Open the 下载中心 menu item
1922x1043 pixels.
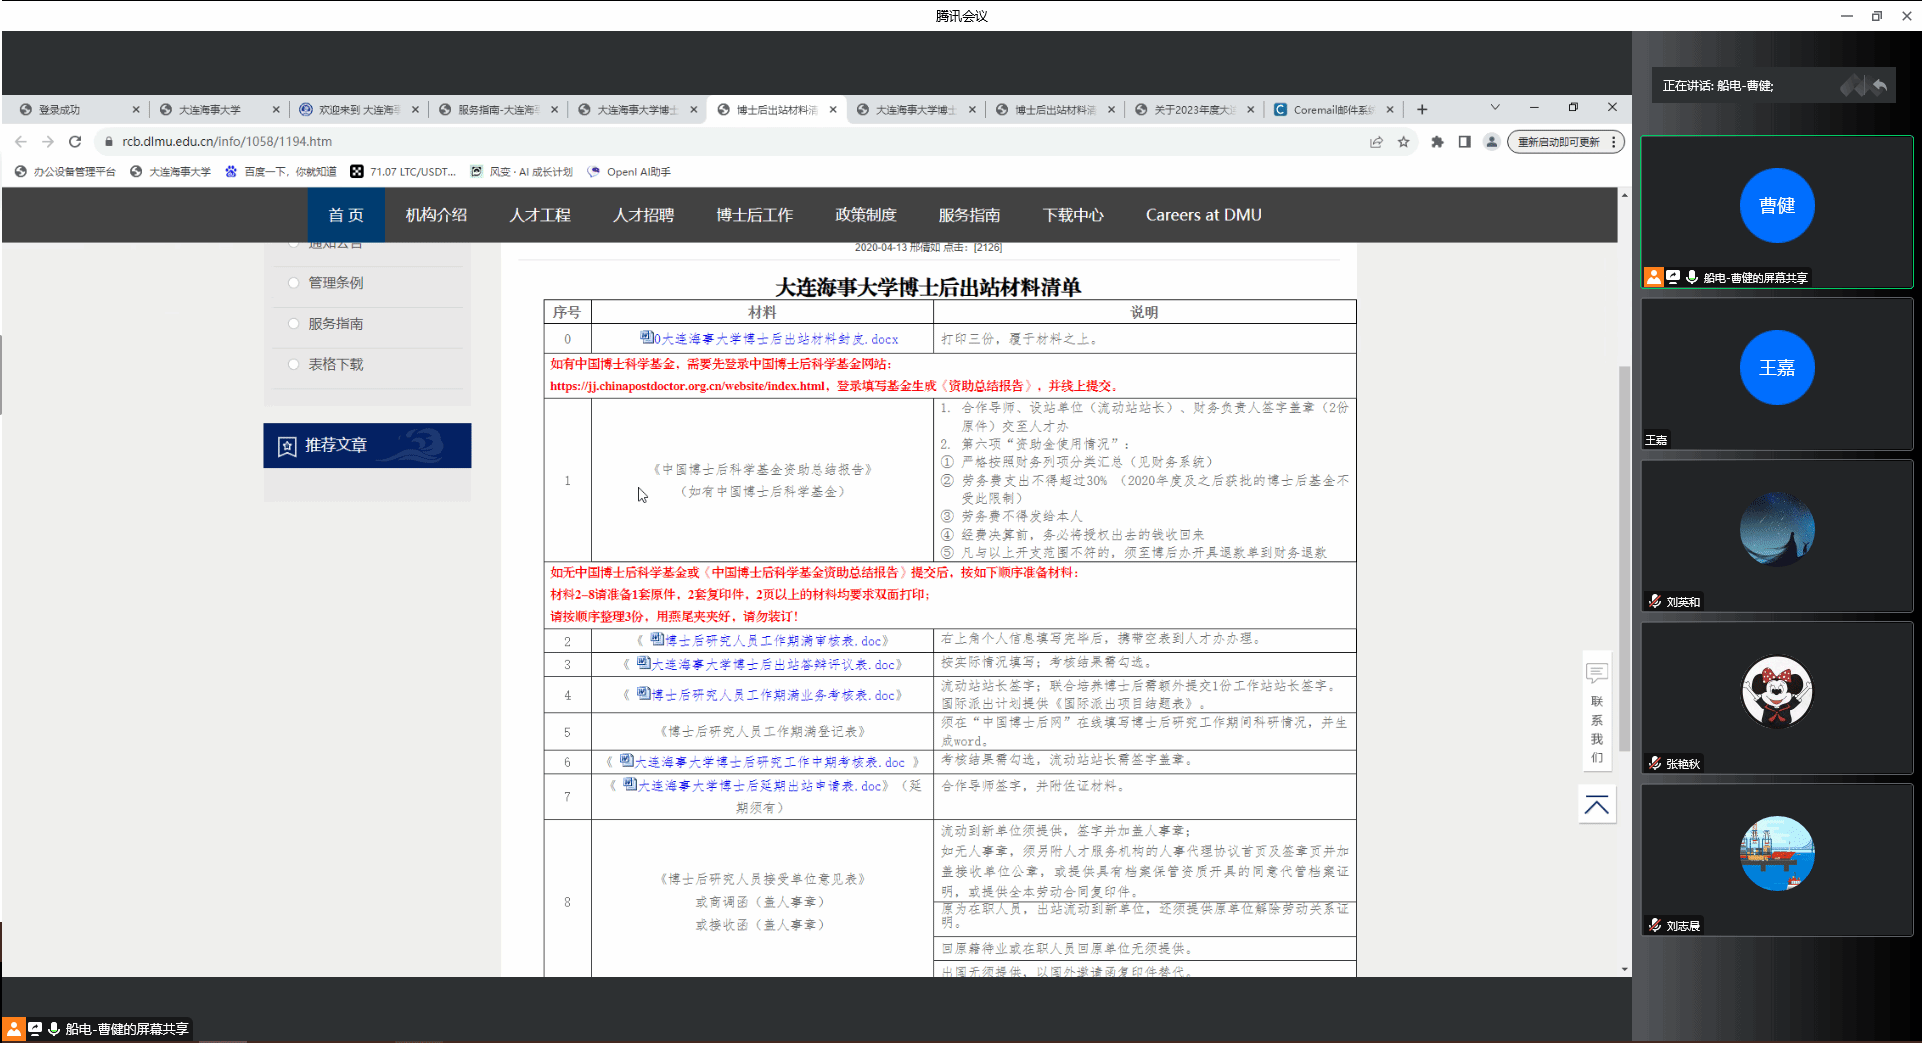1072,215
